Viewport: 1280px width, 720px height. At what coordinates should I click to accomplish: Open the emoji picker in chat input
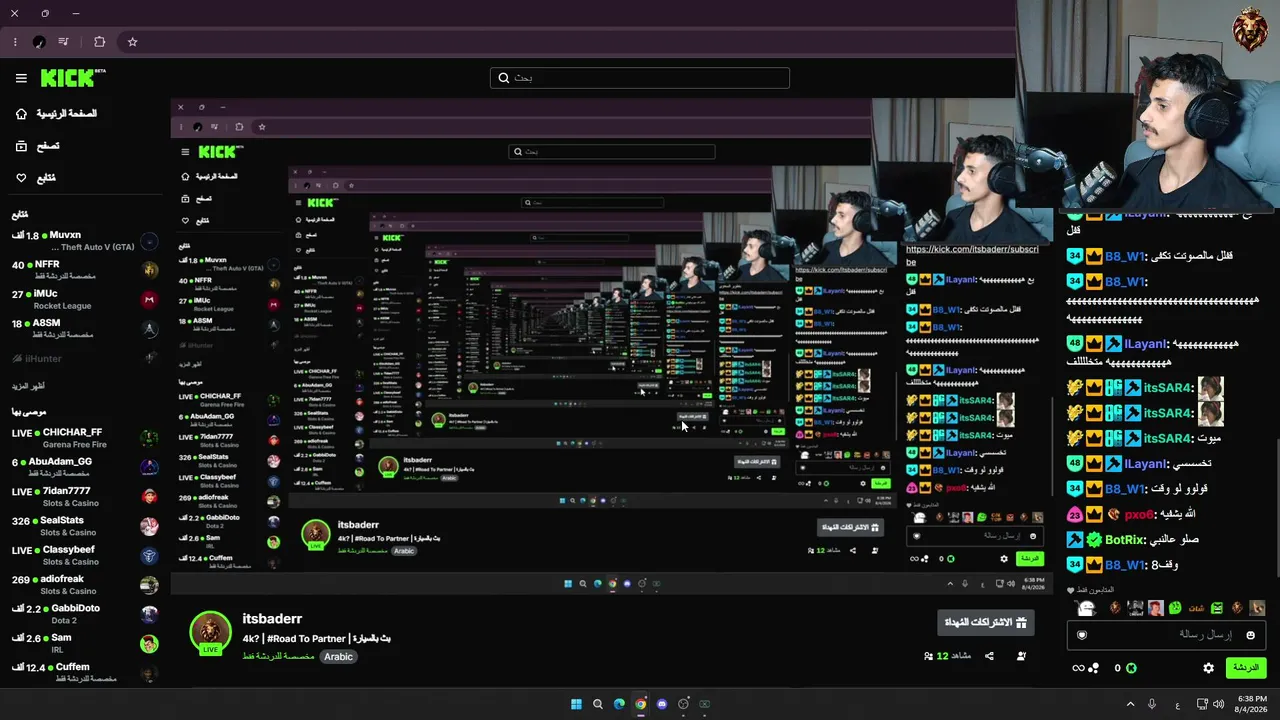click(1250, 635)
